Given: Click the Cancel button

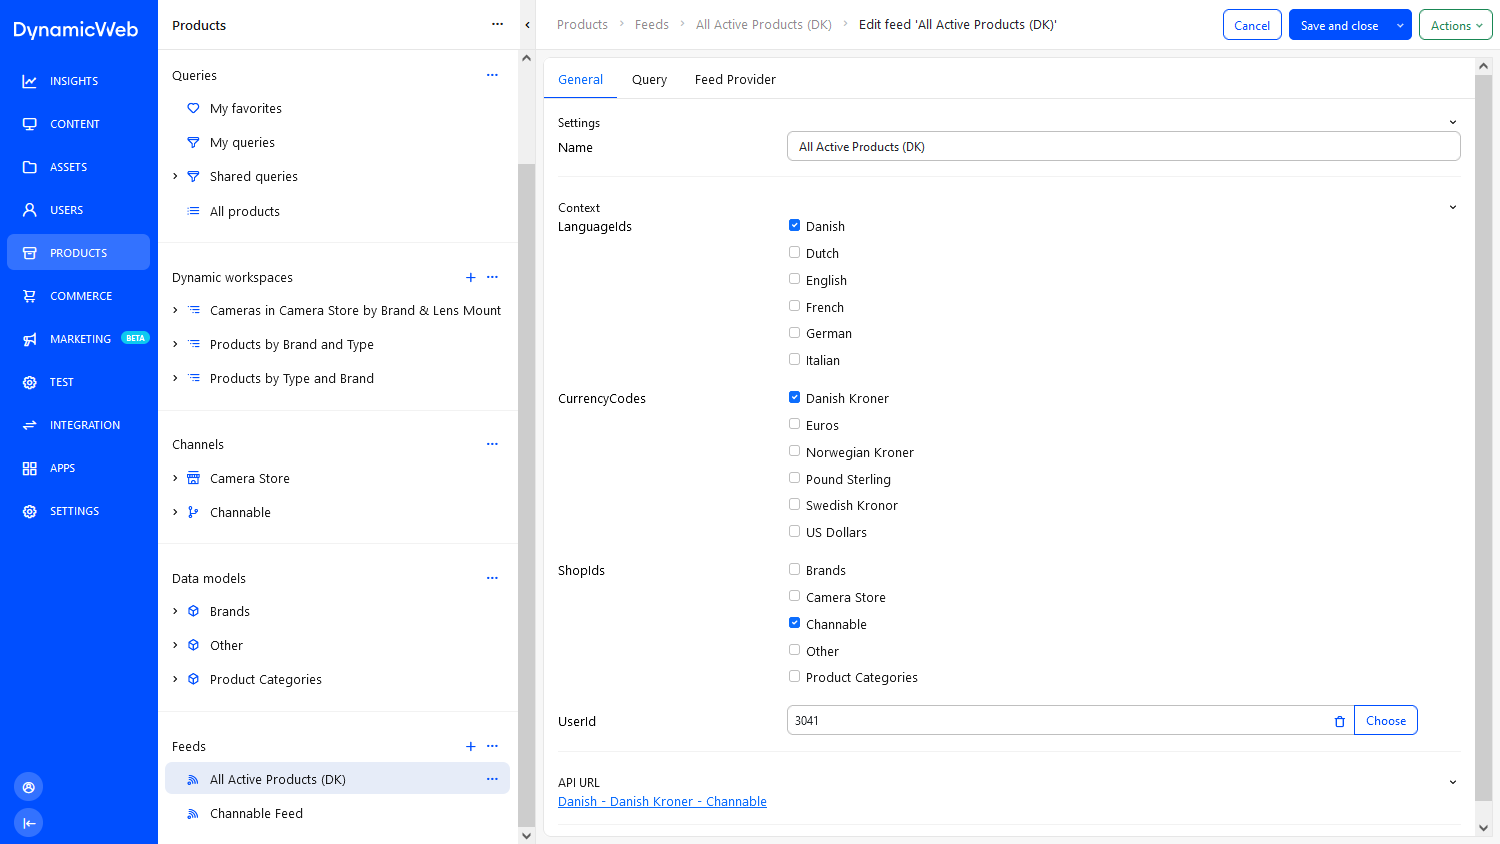Looking at the screenshot, I should point(1252,25).
